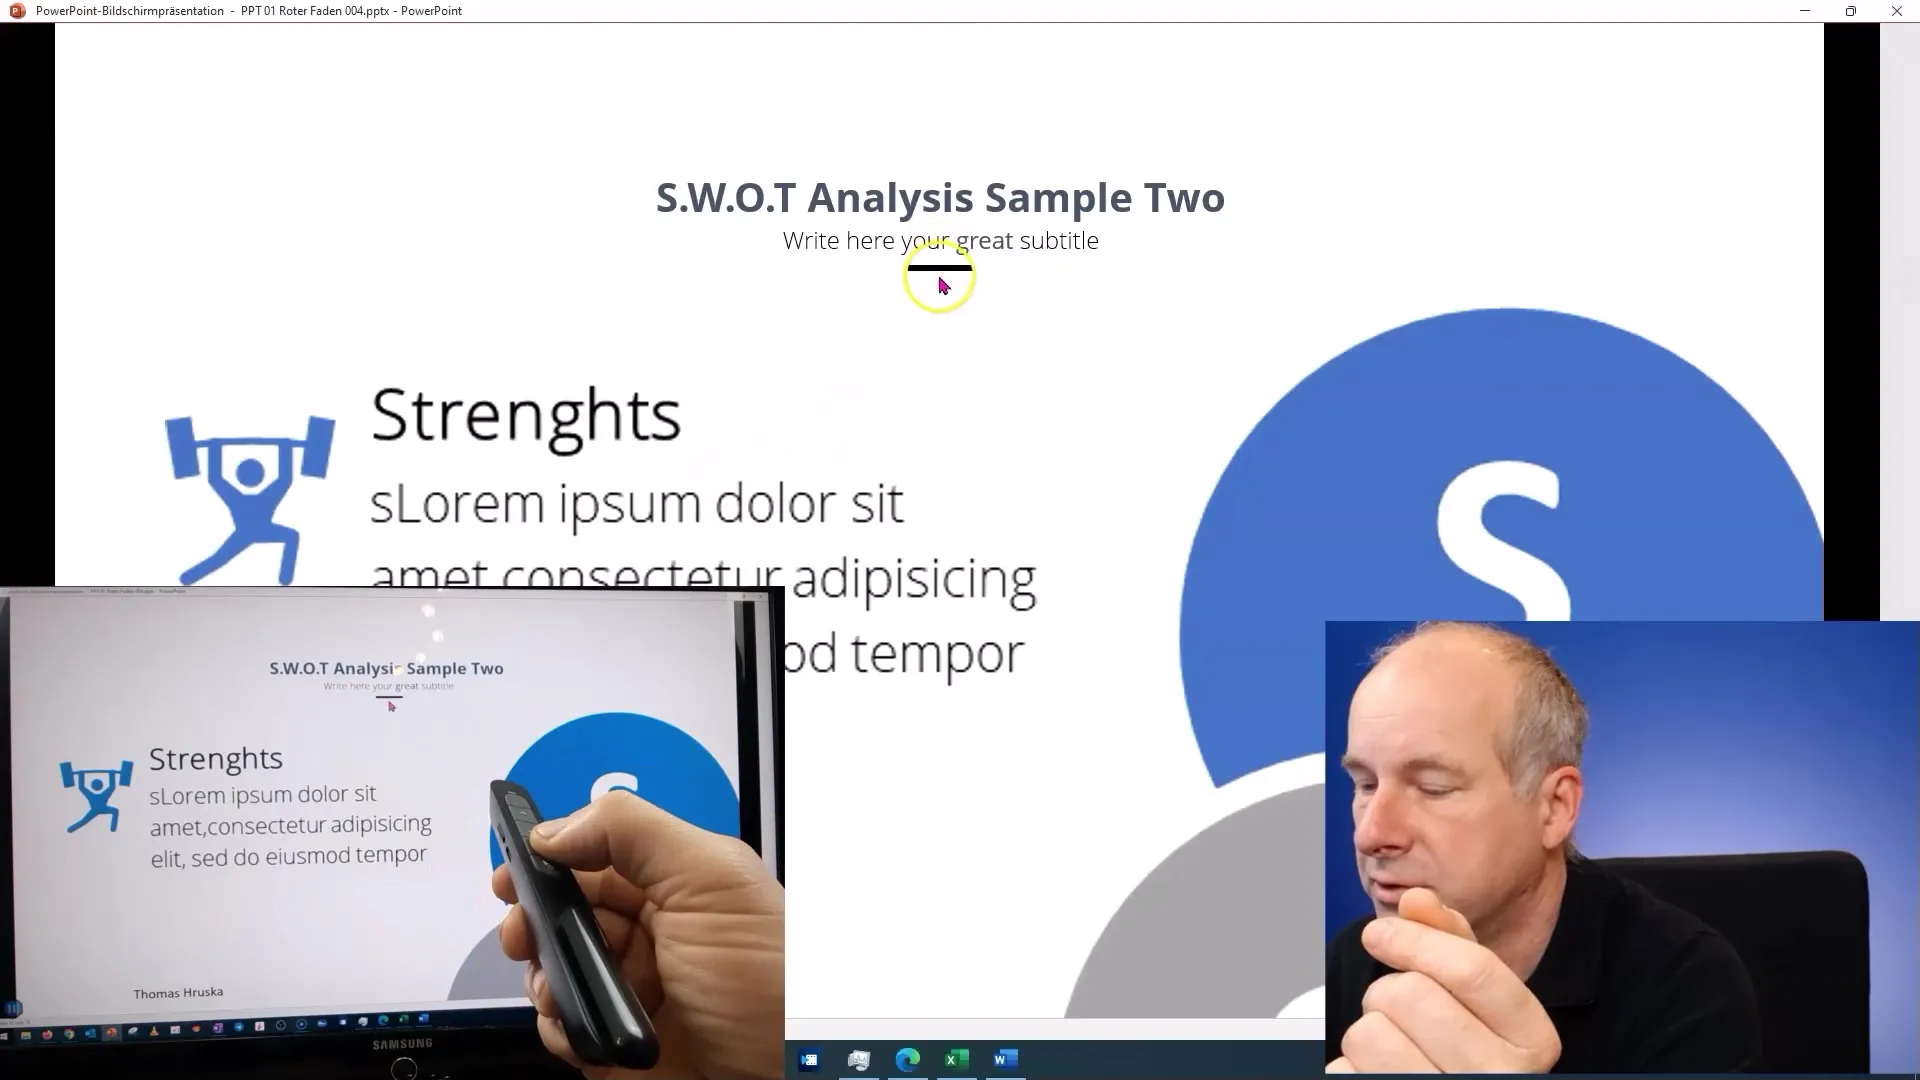The height and width of the screenshot is (1080, 1920).
Task: Click the 'Write here your great subtitle' text field
Action: click(x=940, y=239)
